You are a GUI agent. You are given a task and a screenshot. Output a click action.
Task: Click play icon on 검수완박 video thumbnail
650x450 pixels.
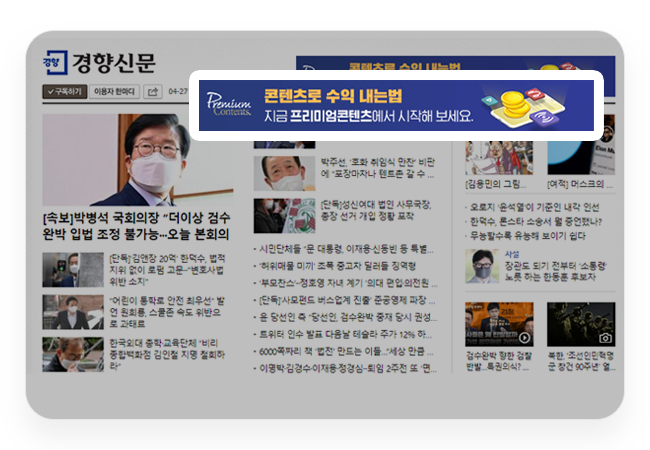click(x=525, y=338)
